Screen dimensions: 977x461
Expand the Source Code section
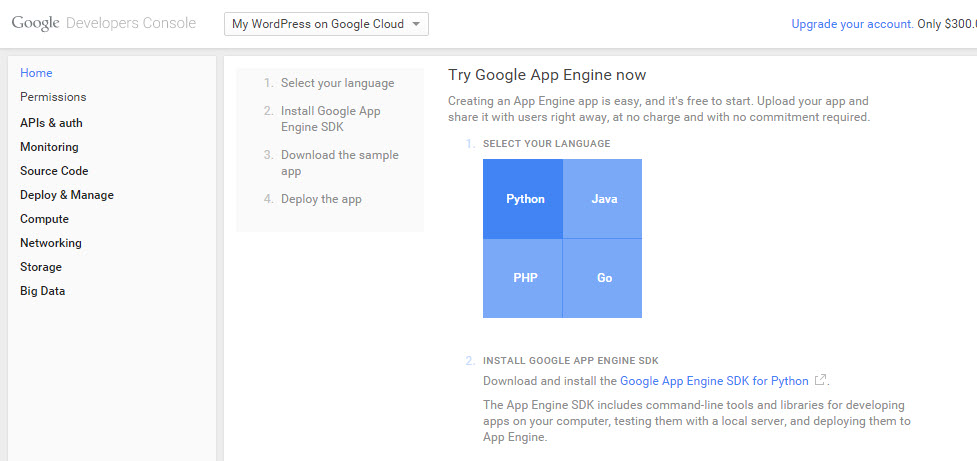(x=54, y=171)
